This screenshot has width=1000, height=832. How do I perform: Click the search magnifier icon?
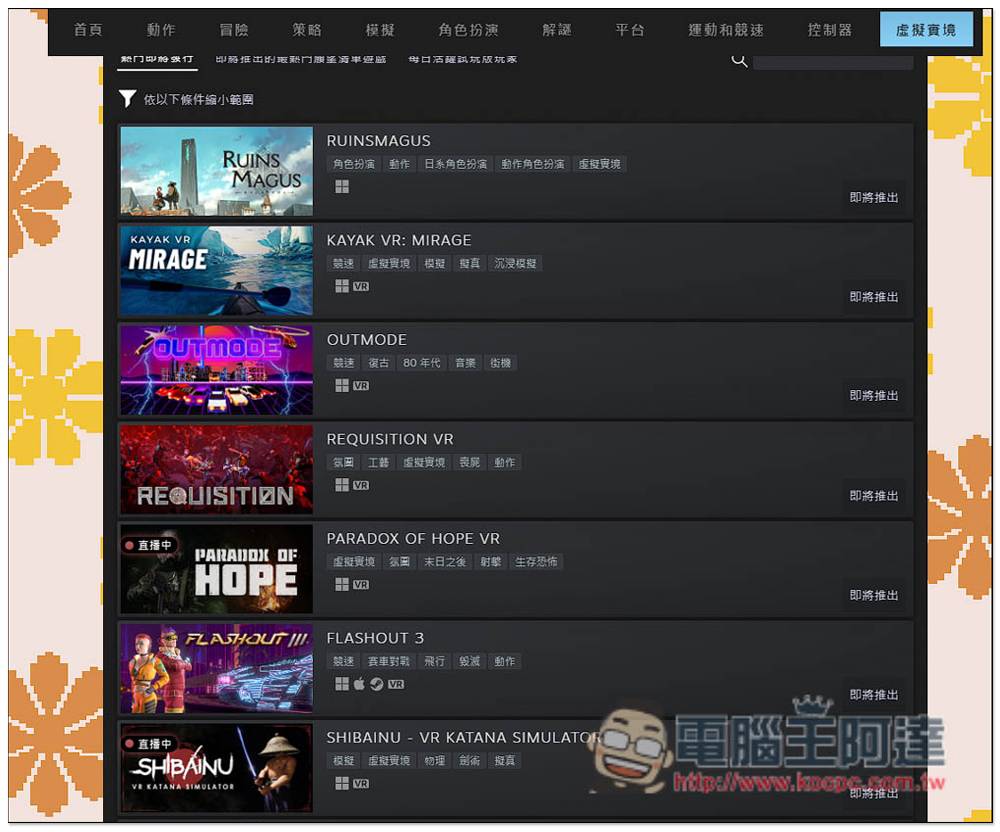tap(739, 60)
